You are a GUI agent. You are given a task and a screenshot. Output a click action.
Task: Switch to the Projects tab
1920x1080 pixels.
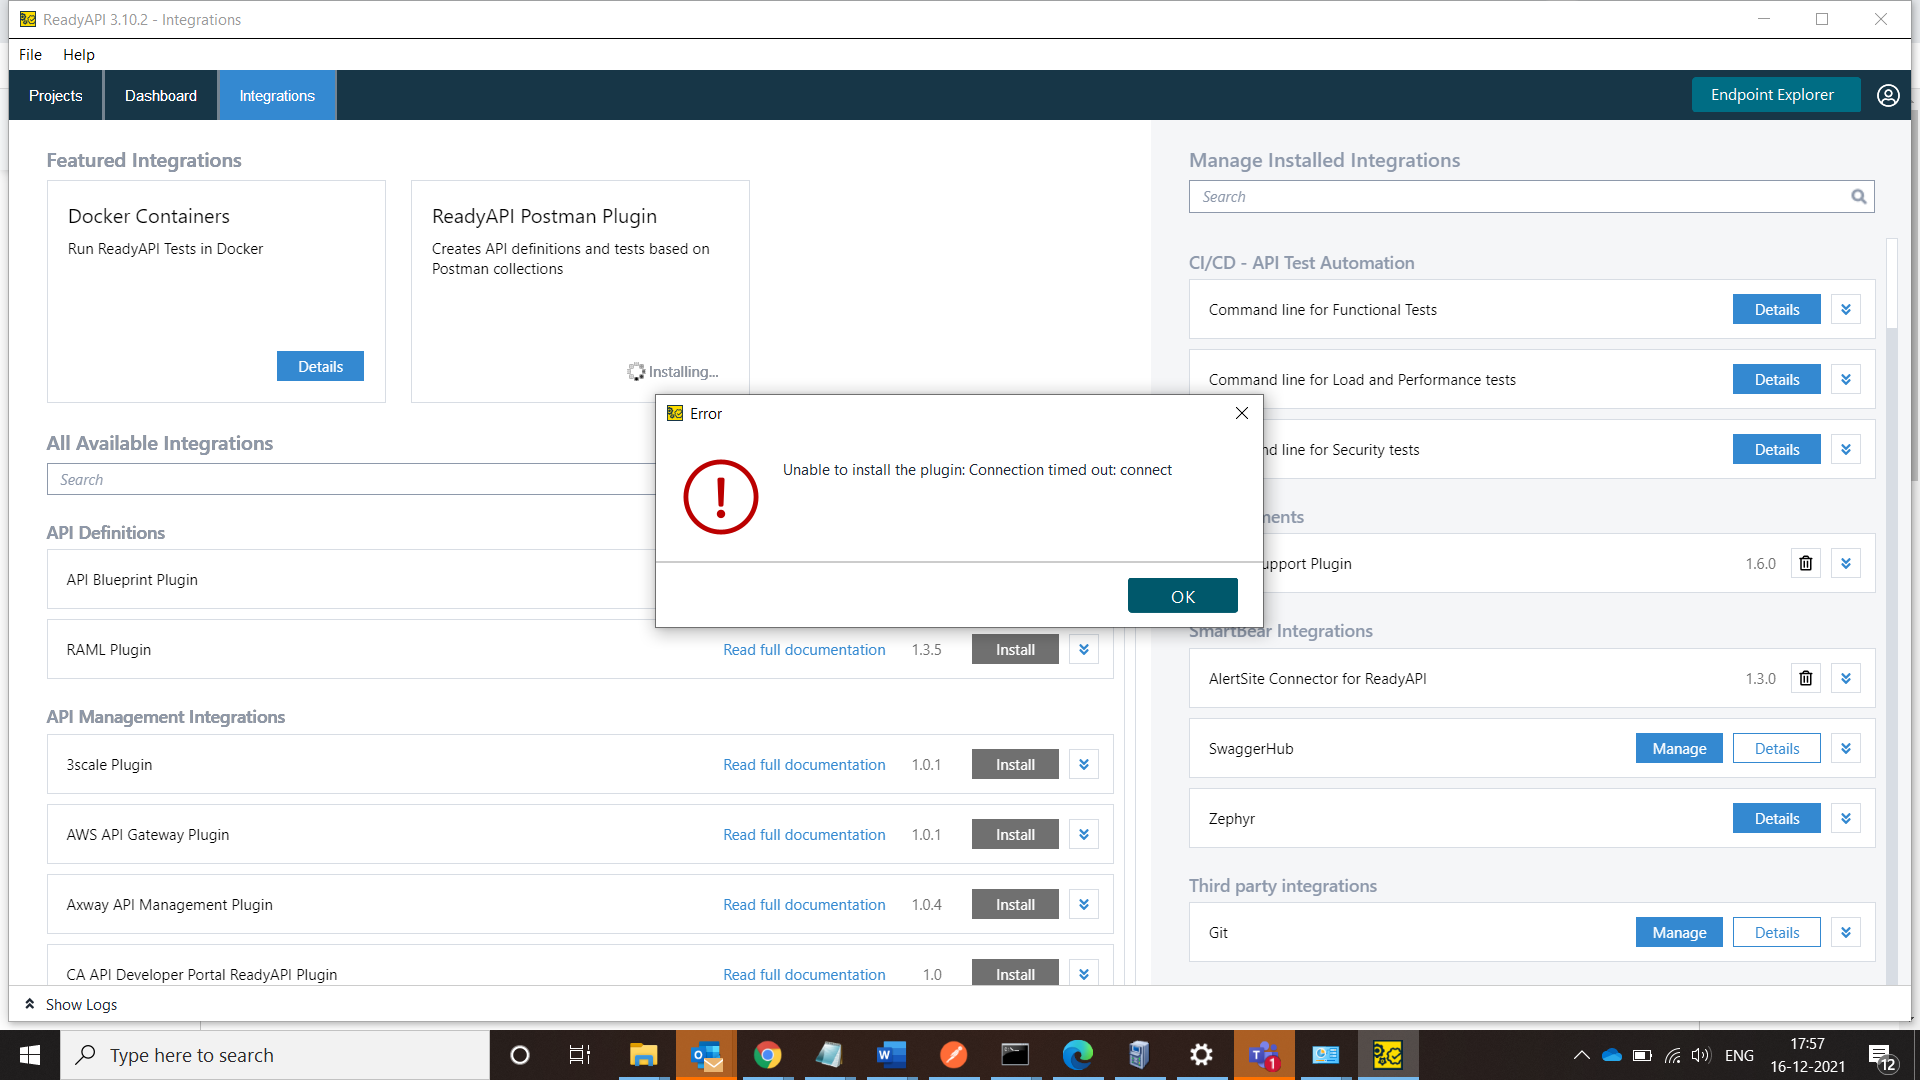point(56,95)
